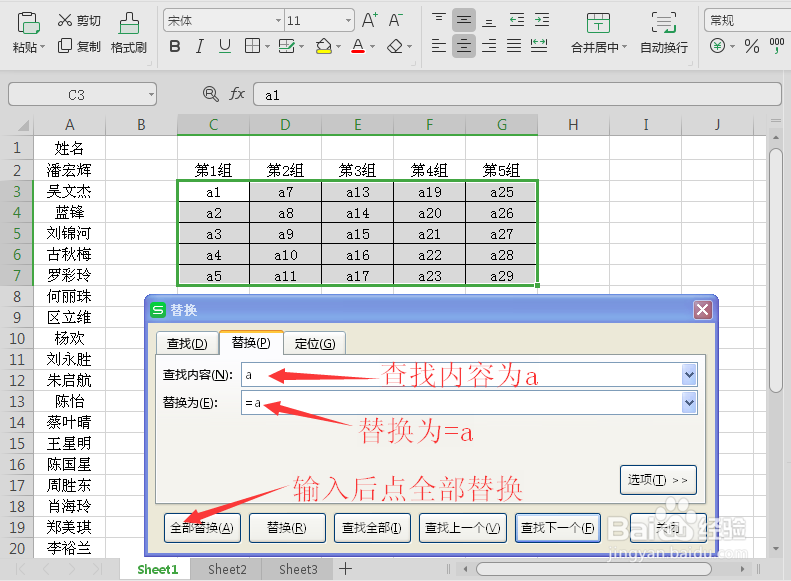Click the 查找上一个(V) Find Previous button

463,528
